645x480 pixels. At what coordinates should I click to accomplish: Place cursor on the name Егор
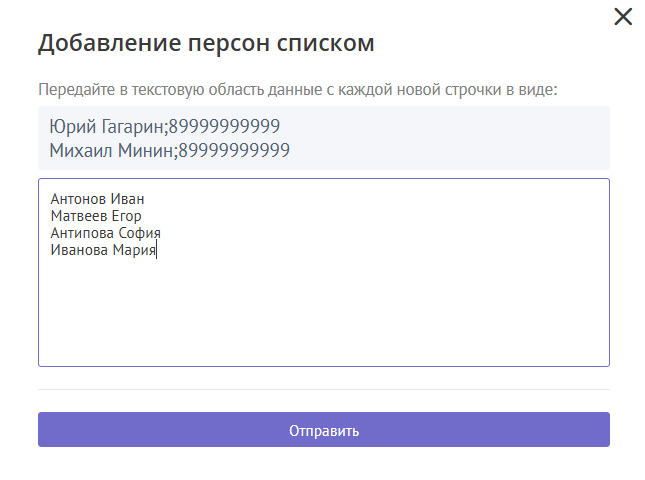coord(127,216)
